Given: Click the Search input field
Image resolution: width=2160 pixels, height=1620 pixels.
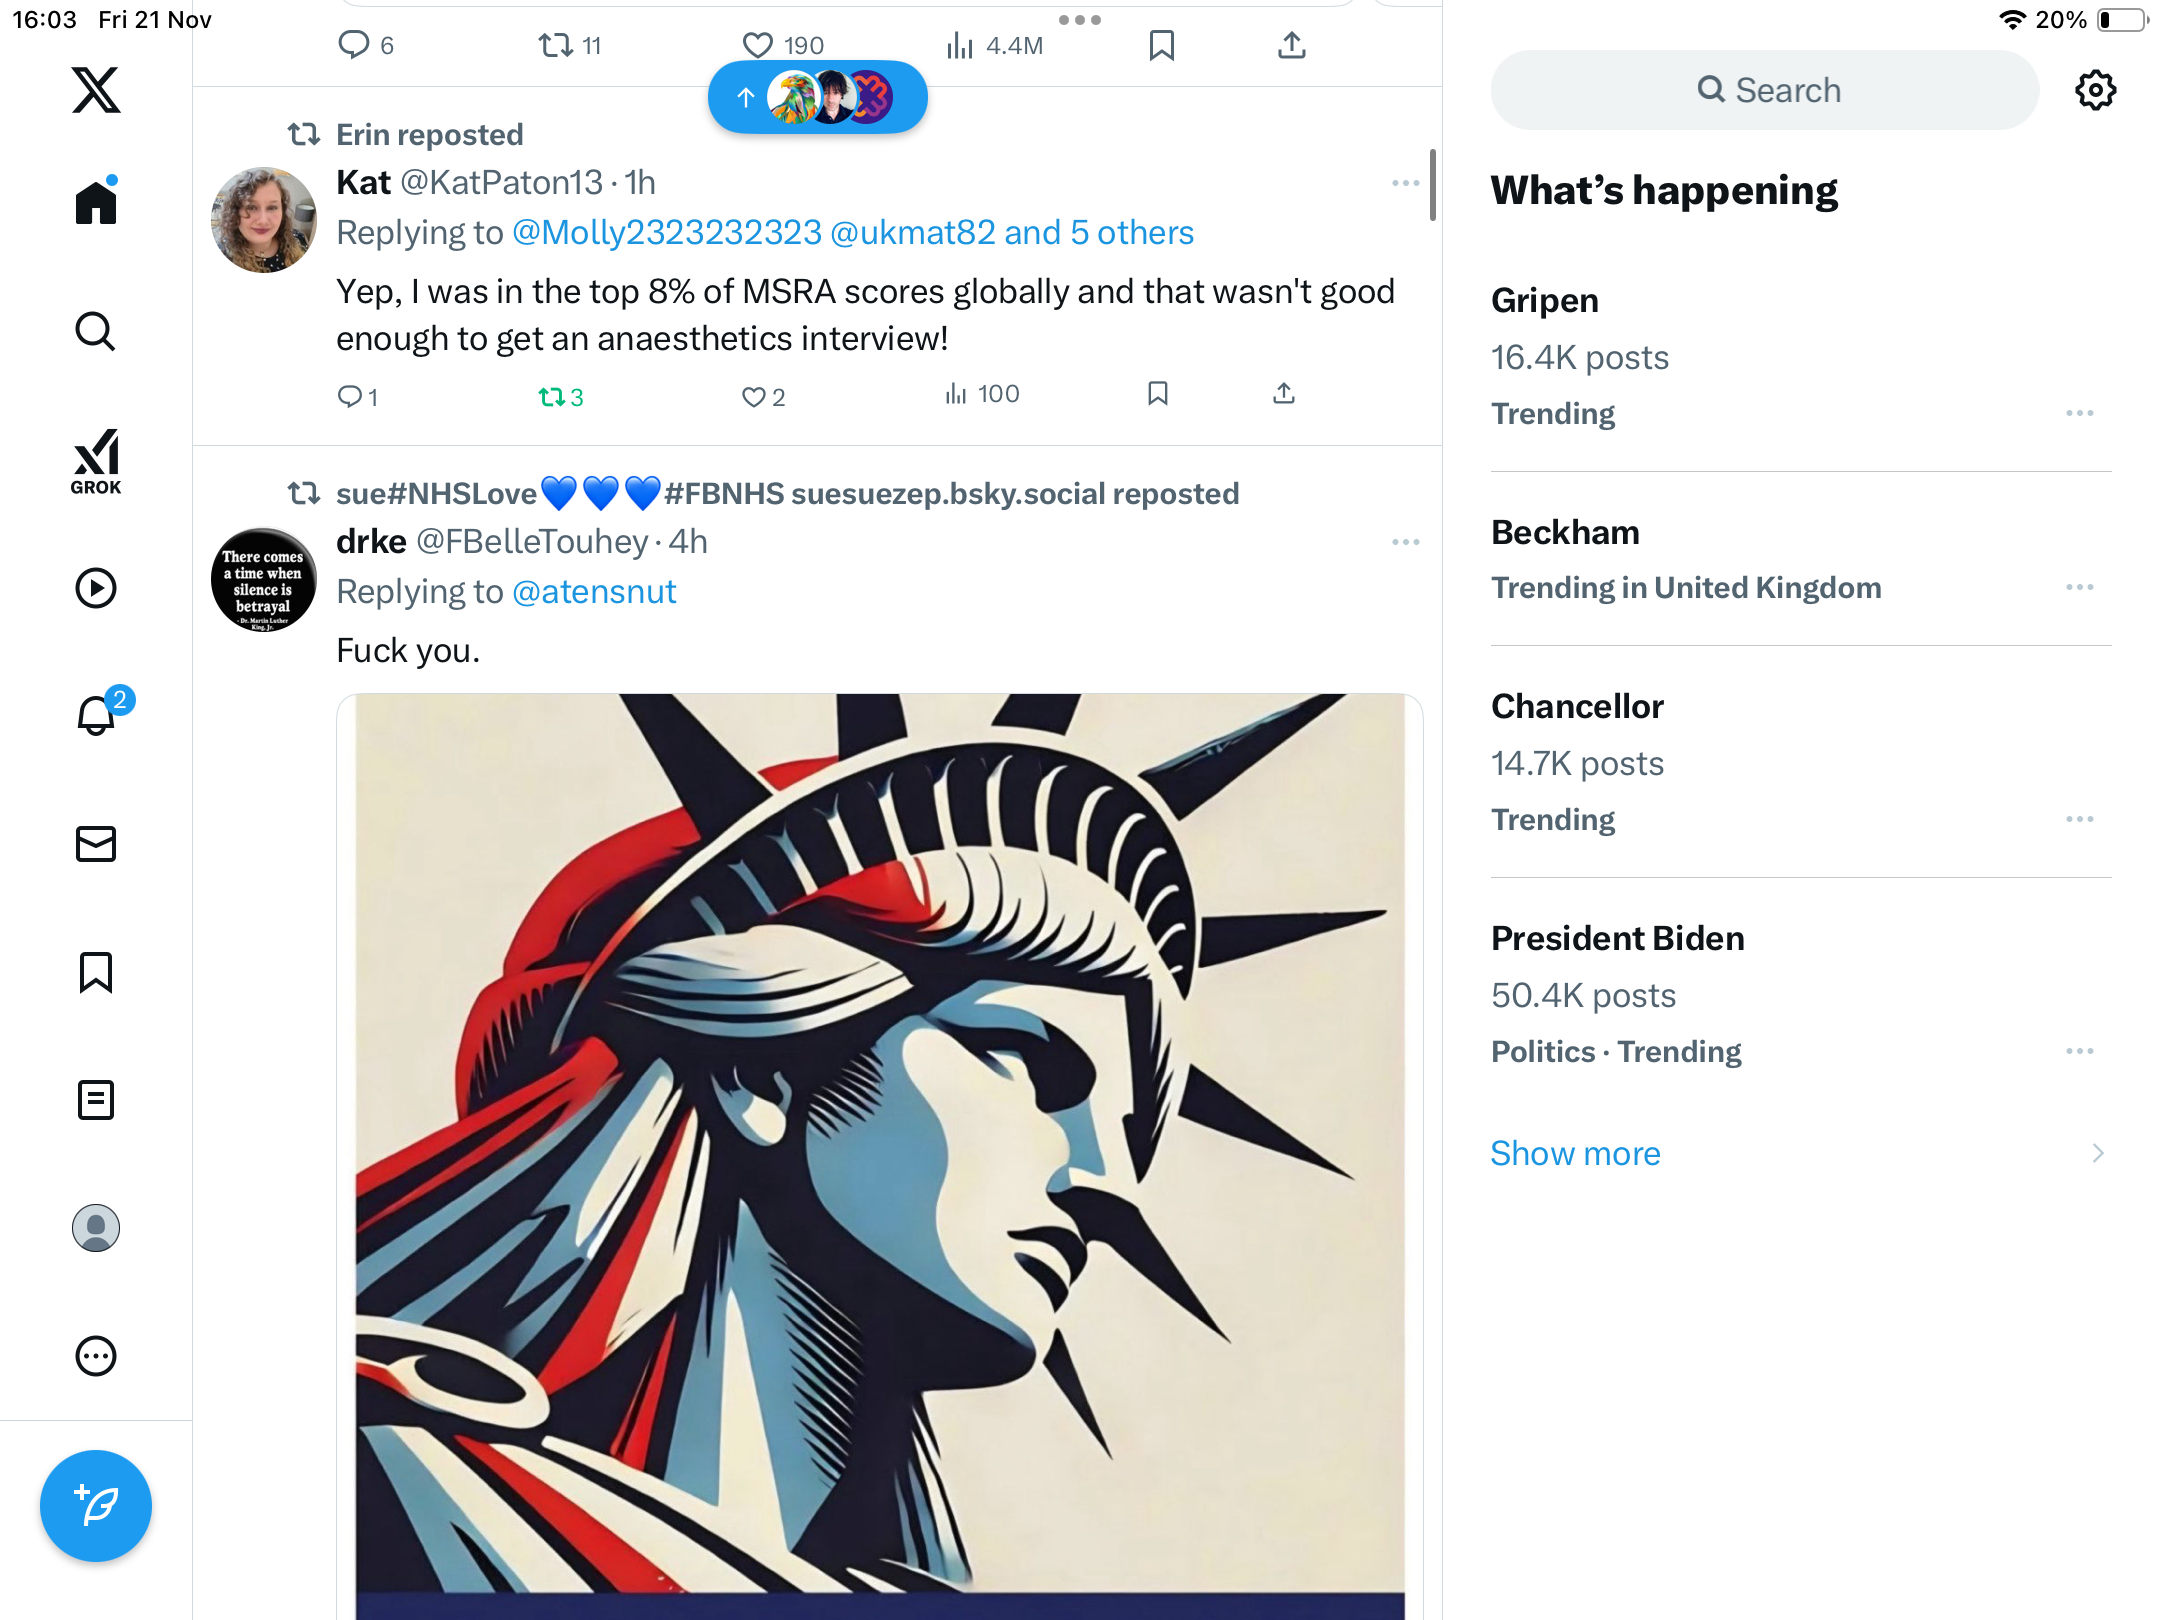Looking at the screenshot, I should pos(1765,90).
